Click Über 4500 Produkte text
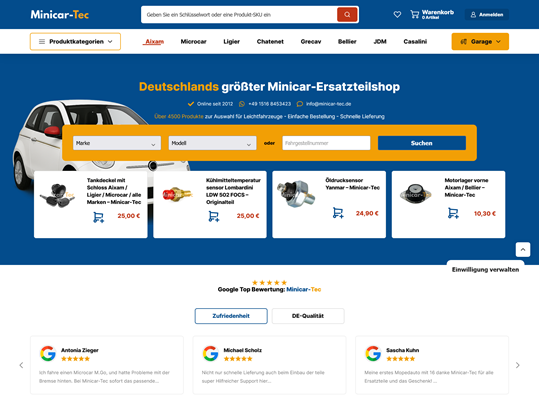The image size is (539, 405). click(x=179, y=117)
